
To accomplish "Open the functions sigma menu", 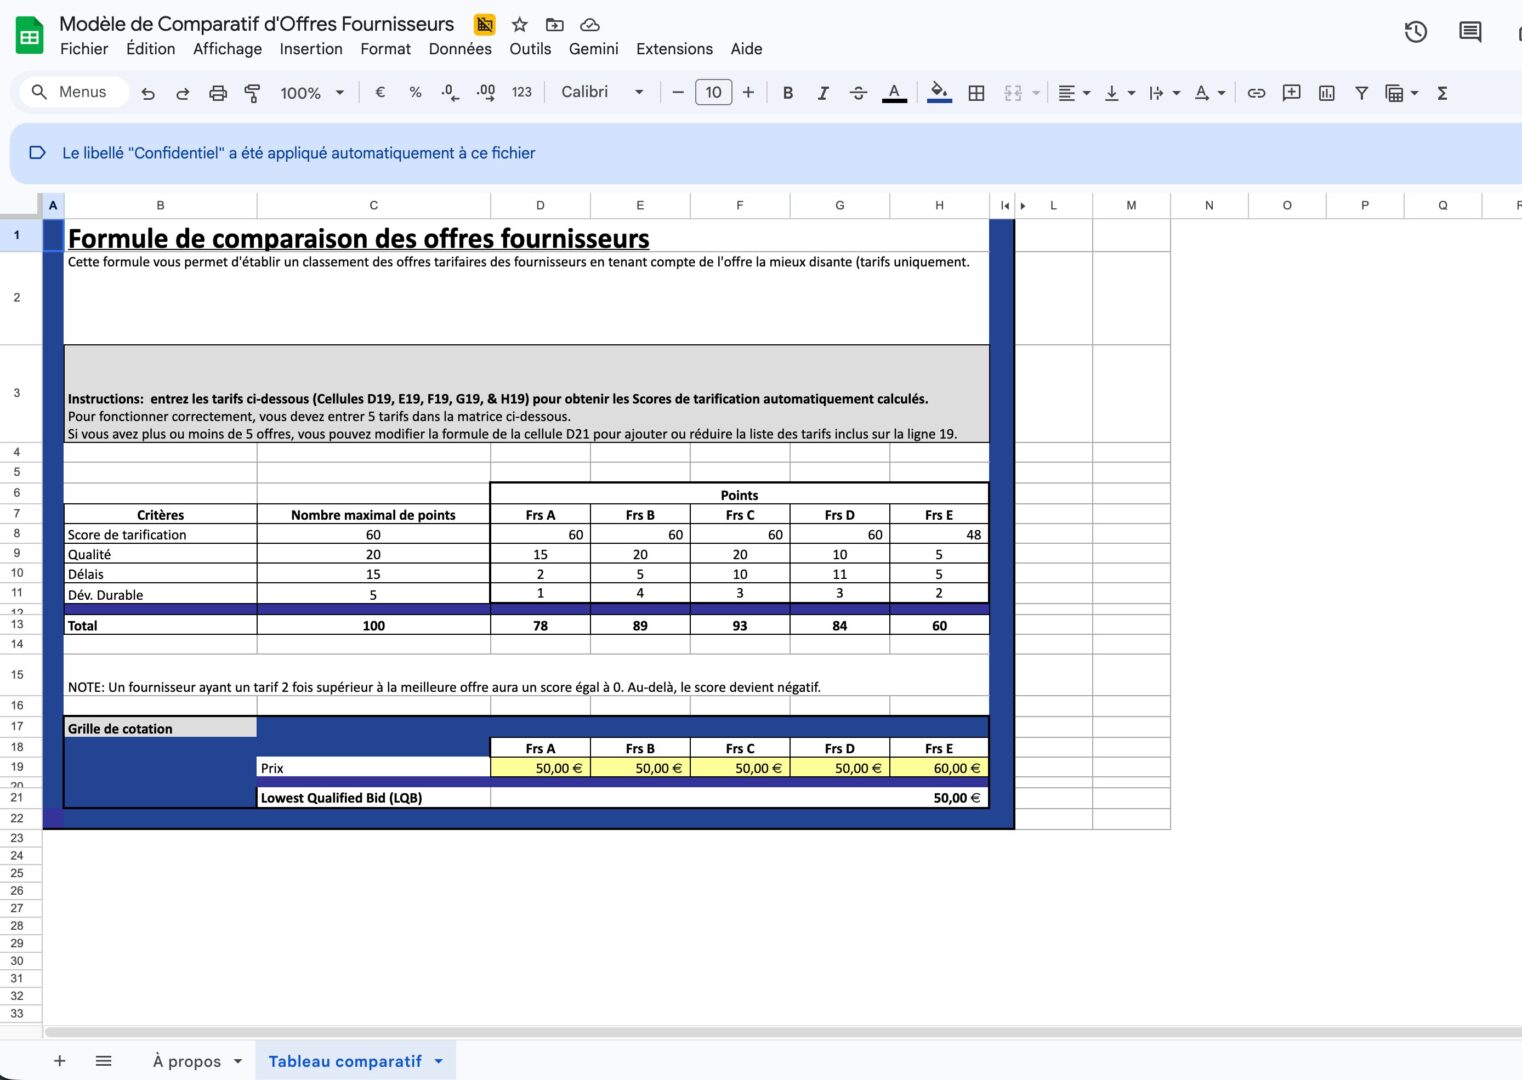I will [1442, 93].
